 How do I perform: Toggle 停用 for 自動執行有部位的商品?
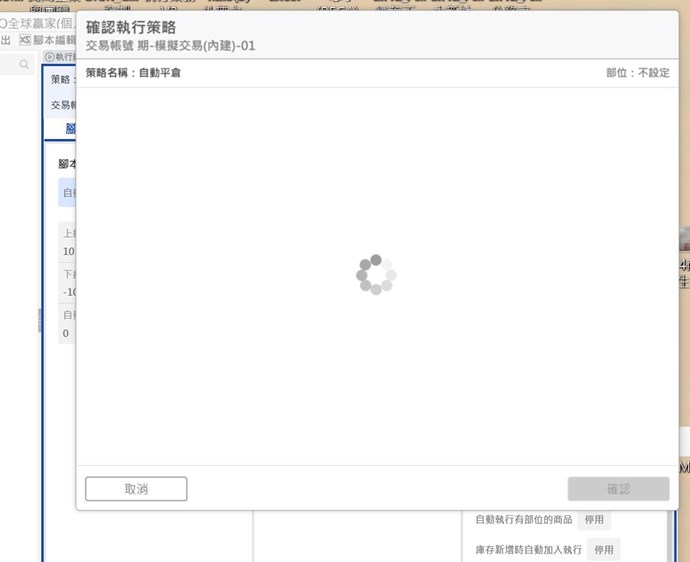click(x=594, y=519)
